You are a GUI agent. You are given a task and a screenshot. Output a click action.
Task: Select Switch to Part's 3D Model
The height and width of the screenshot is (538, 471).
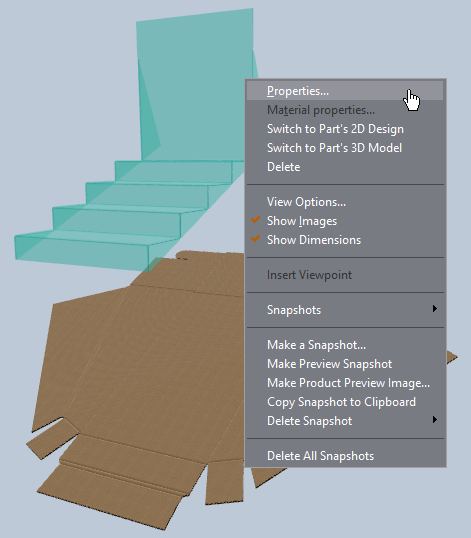(345, 148)
